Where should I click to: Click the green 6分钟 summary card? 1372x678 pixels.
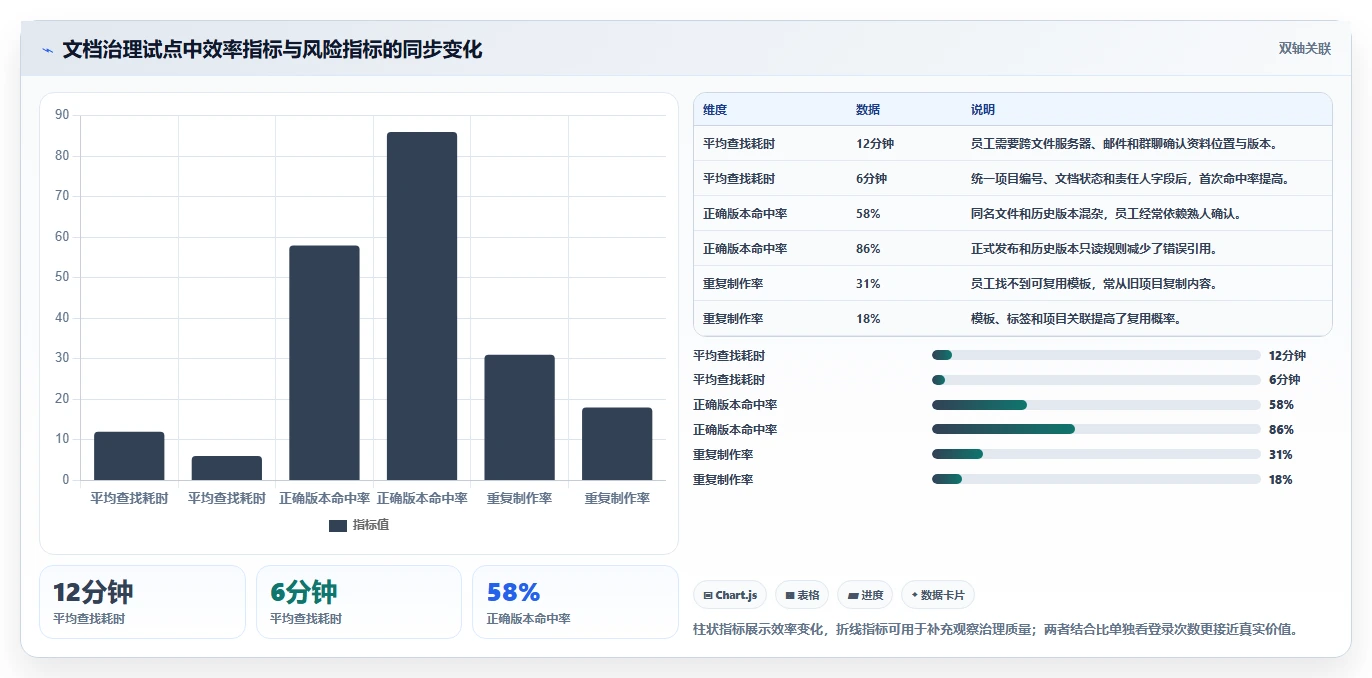tap(359, 602)
